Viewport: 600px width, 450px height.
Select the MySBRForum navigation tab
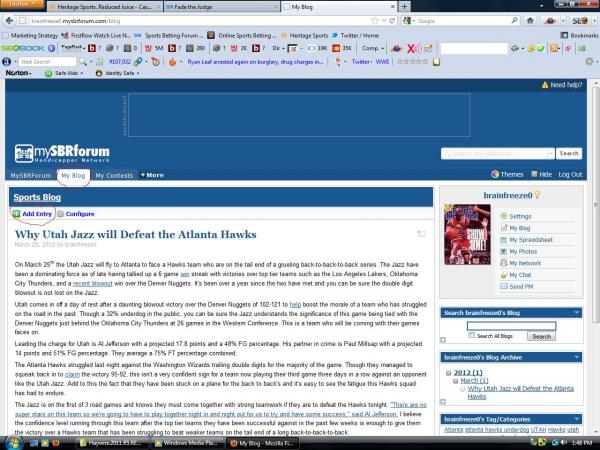pyautogui.click(x=30, y=175)
